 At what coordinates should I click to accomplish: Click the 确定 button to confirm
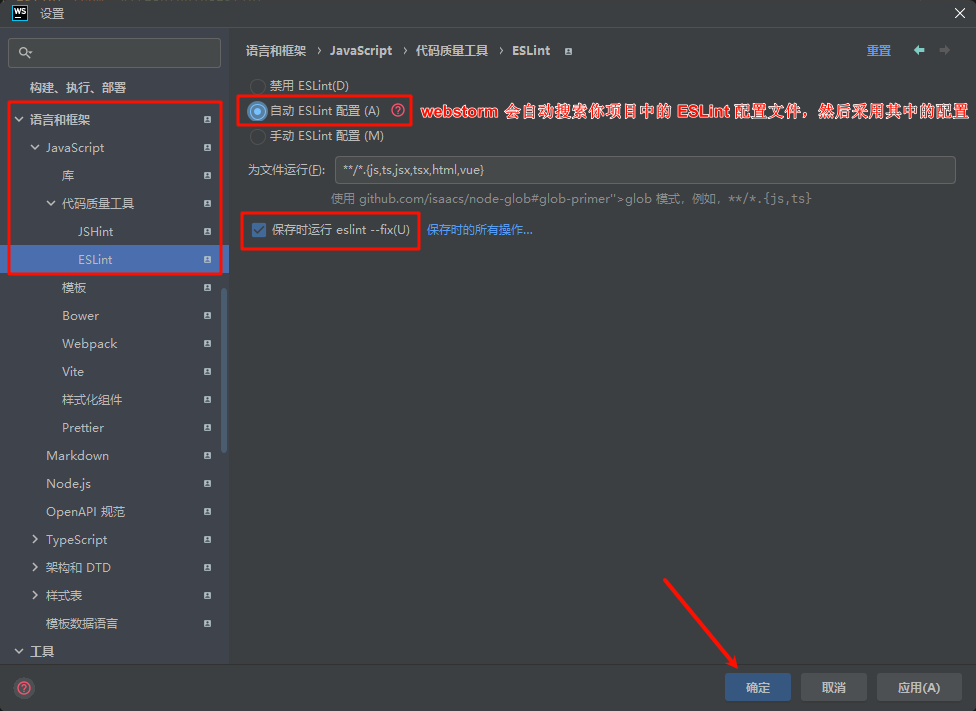pyautogui.click(x=757, y=687)
